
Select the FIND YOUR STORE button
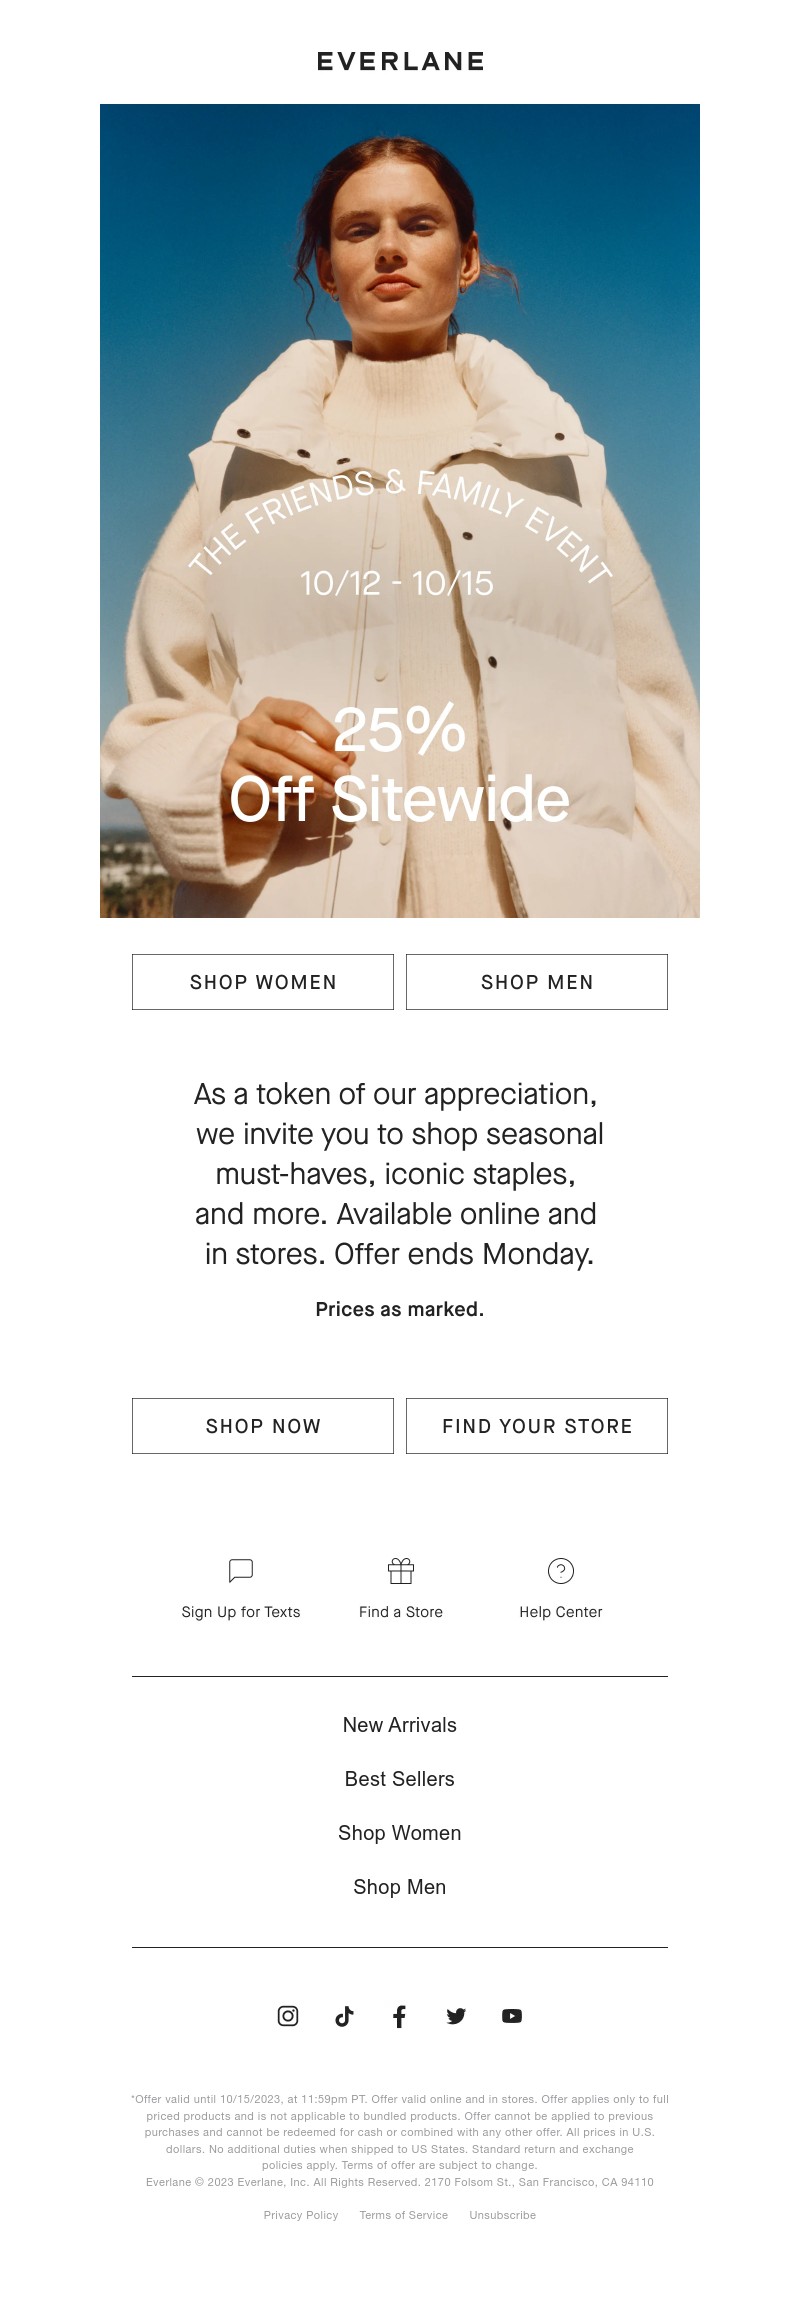click(537, 1426)
